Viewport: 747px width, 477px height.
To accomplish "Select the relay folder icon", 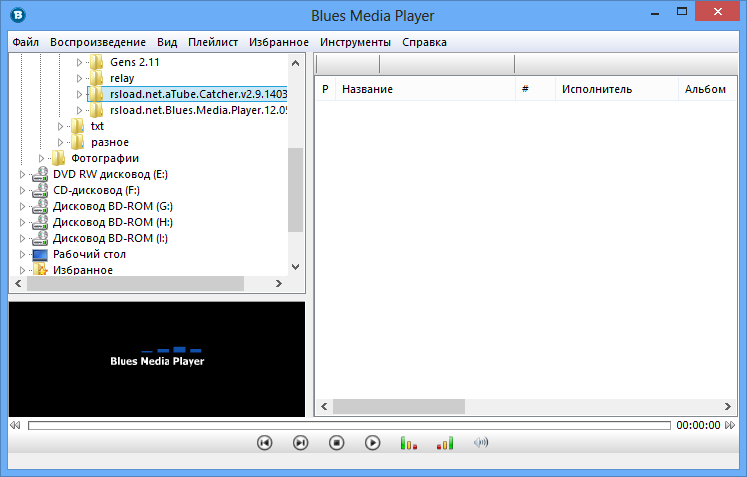I will 97,78.
